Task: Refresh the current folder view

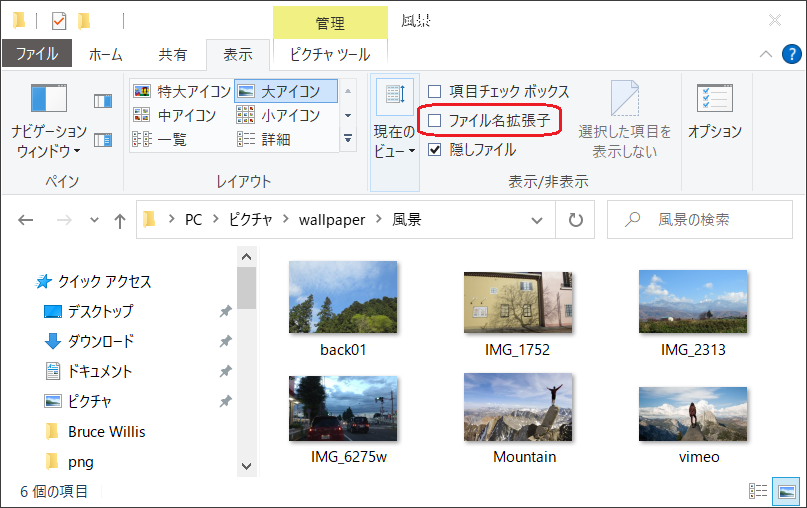Action: pyautogui.click(x=575, y=220)
